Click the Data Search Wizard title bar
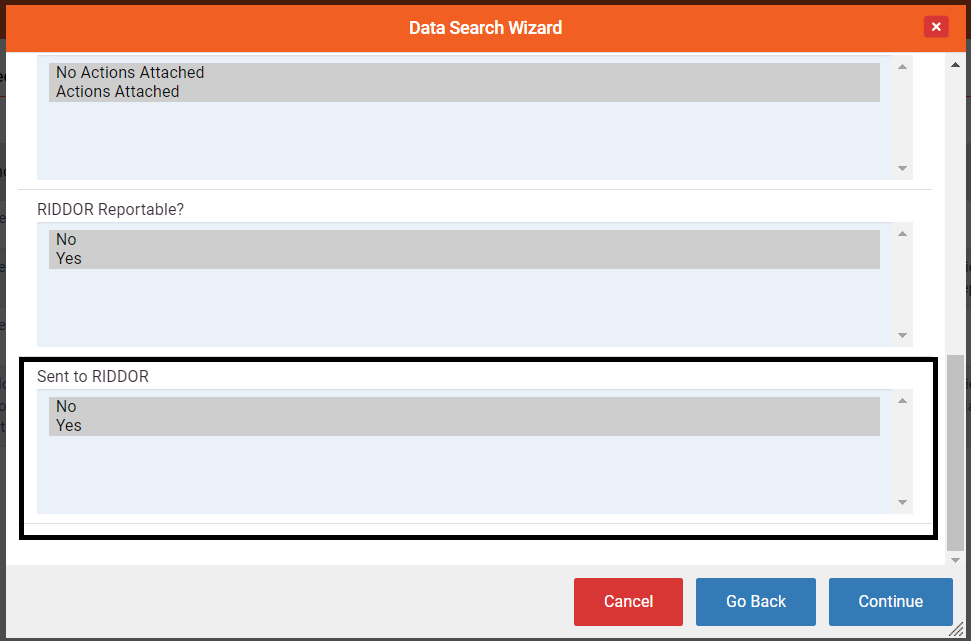 coord(485,27)
